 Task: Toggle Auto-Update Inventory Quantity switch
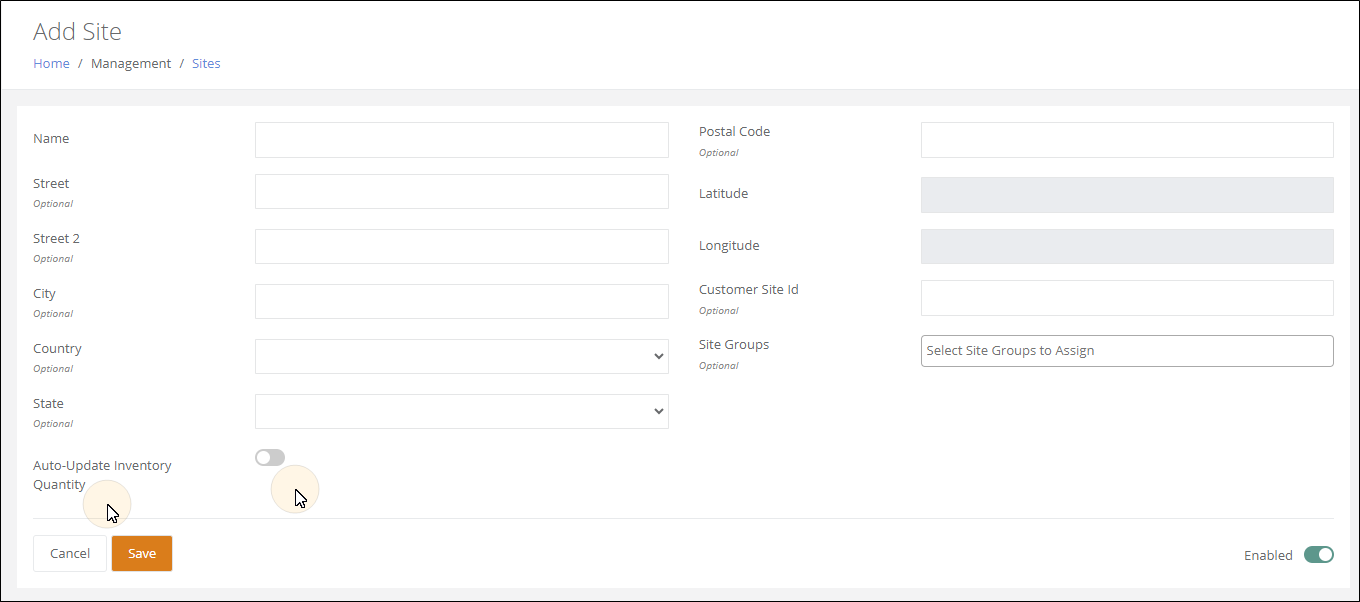pyautogui.click(x=270, y=457)
